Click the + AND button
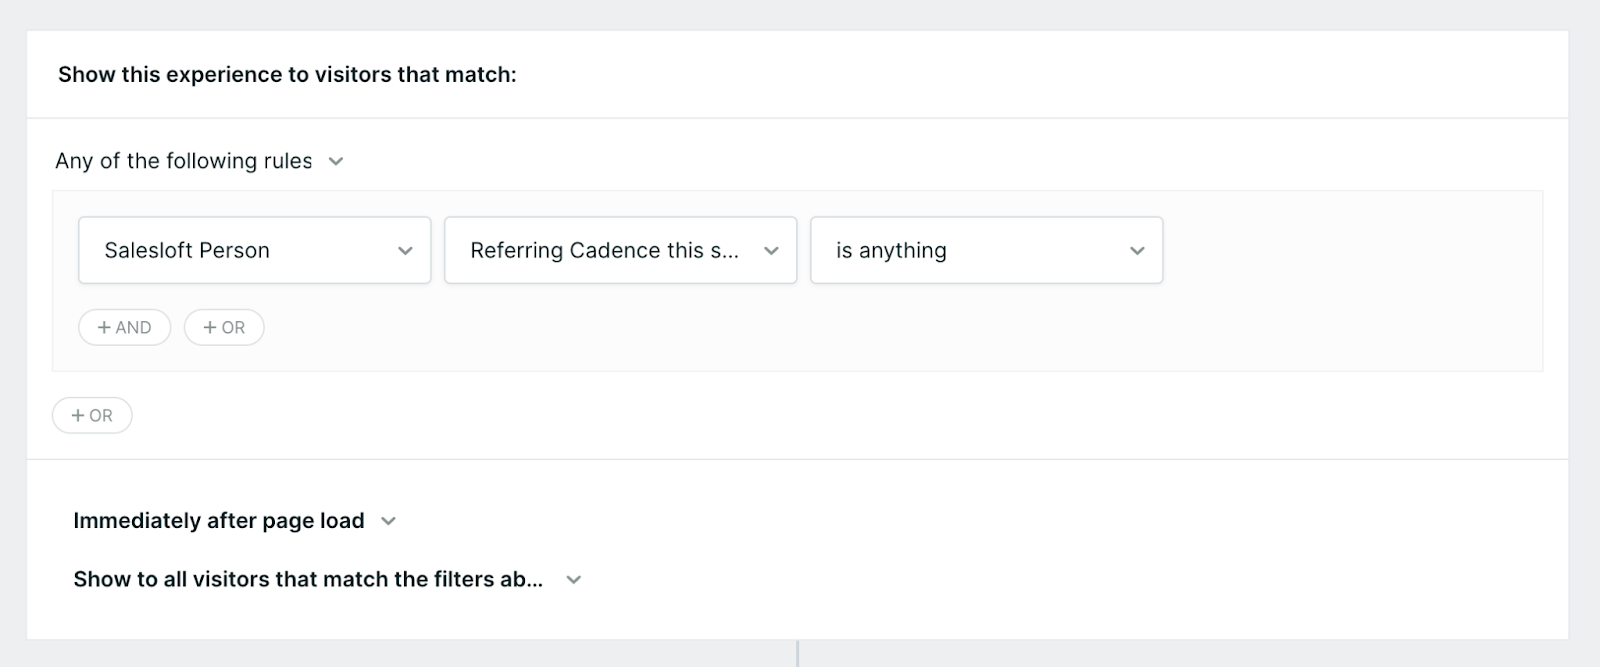 [125, 327]
